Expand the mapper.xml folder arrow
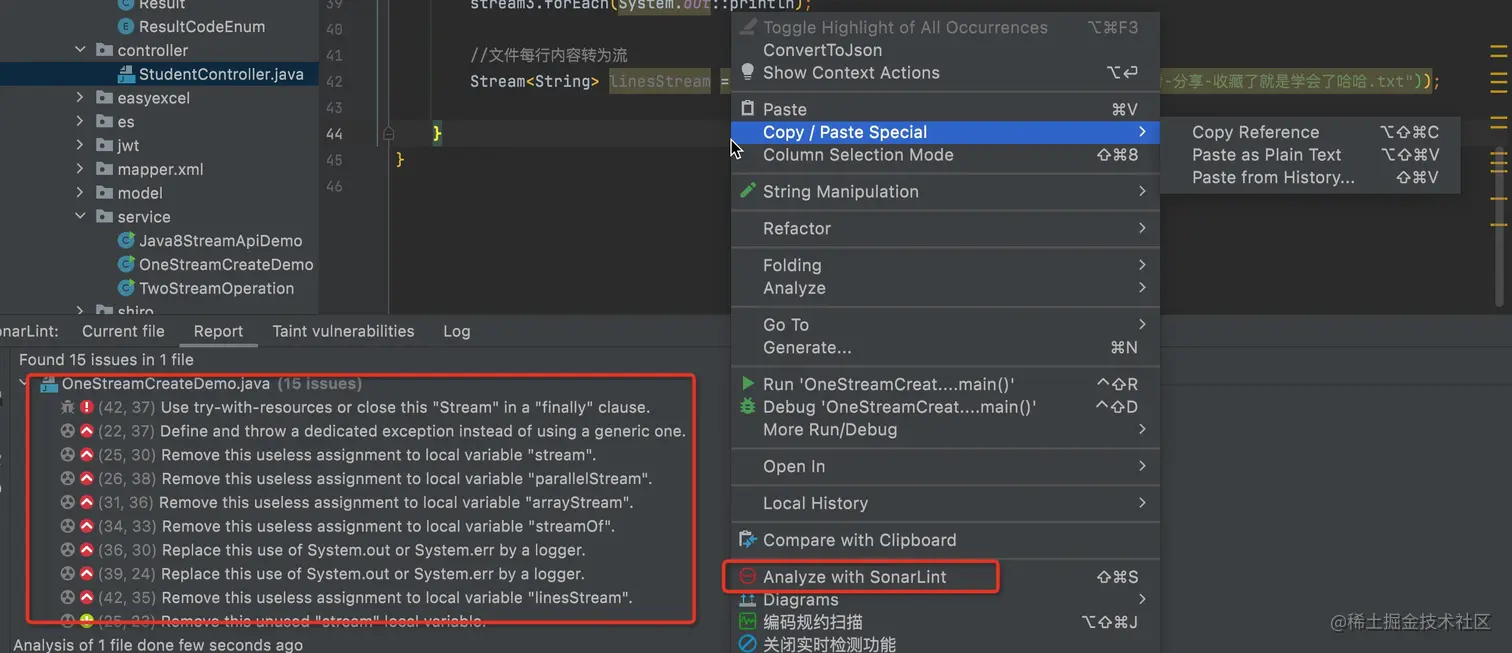The width and height of the screenshot is (1512, 653). [x=80, y=169]
